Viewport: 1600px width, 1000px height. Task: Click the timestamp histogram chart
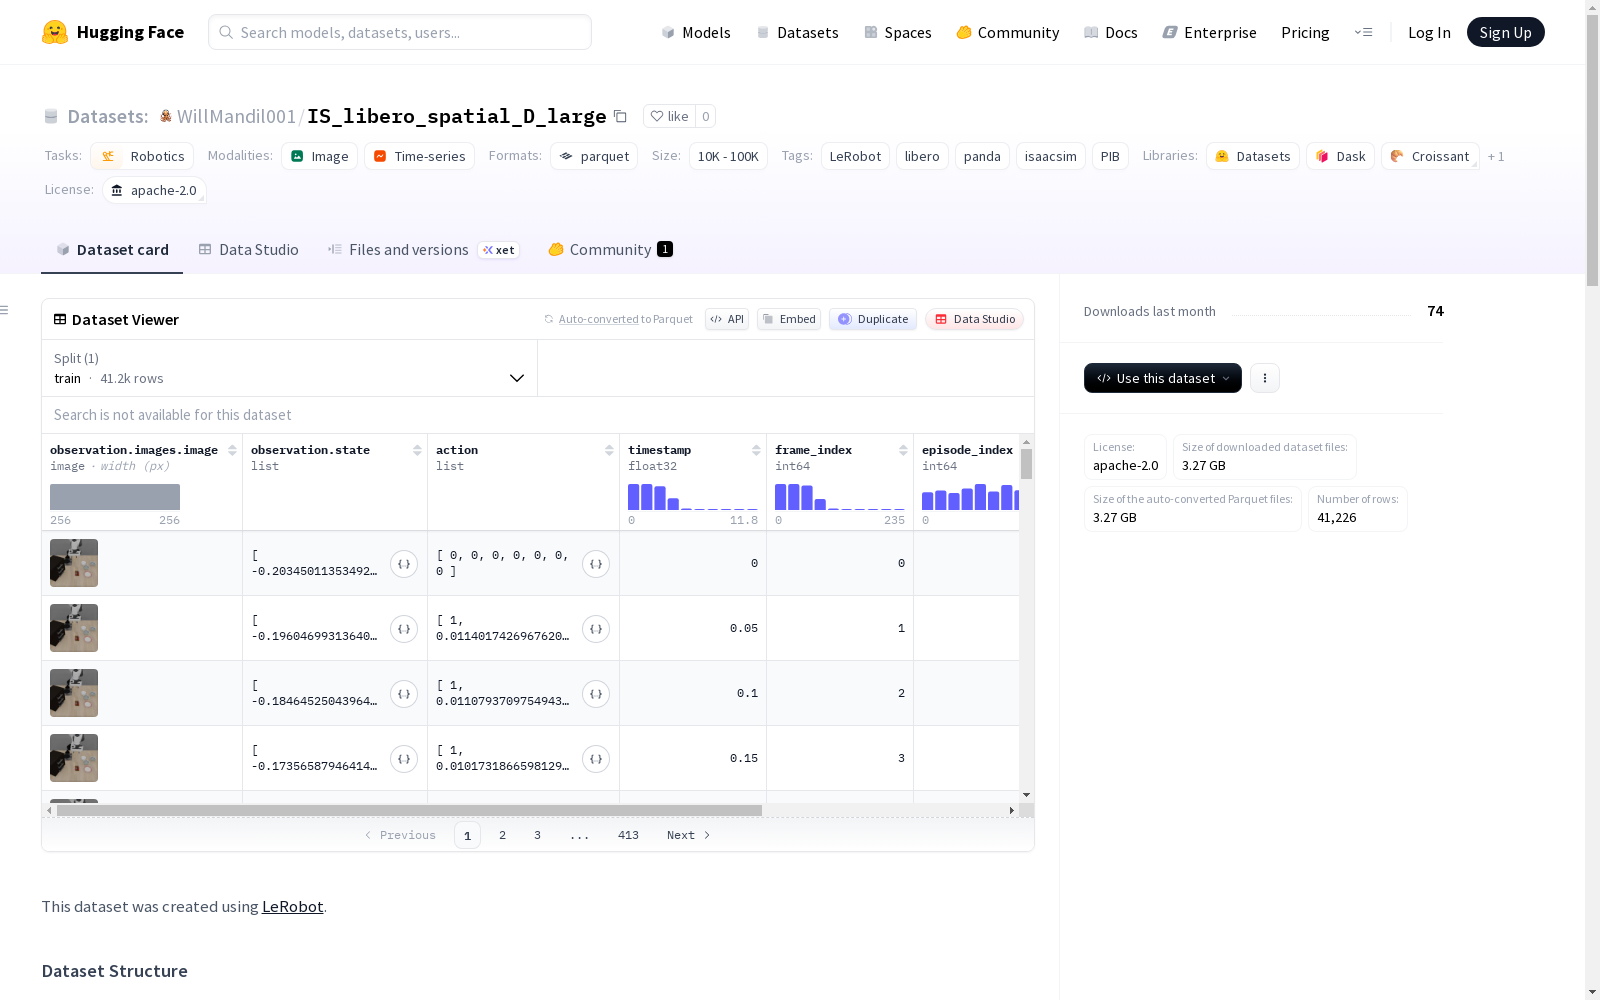click(693, 497)
